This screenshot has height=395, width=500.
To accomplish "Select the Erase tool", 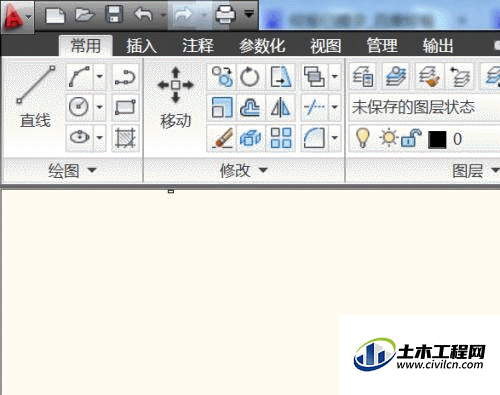I will [222, 138].
